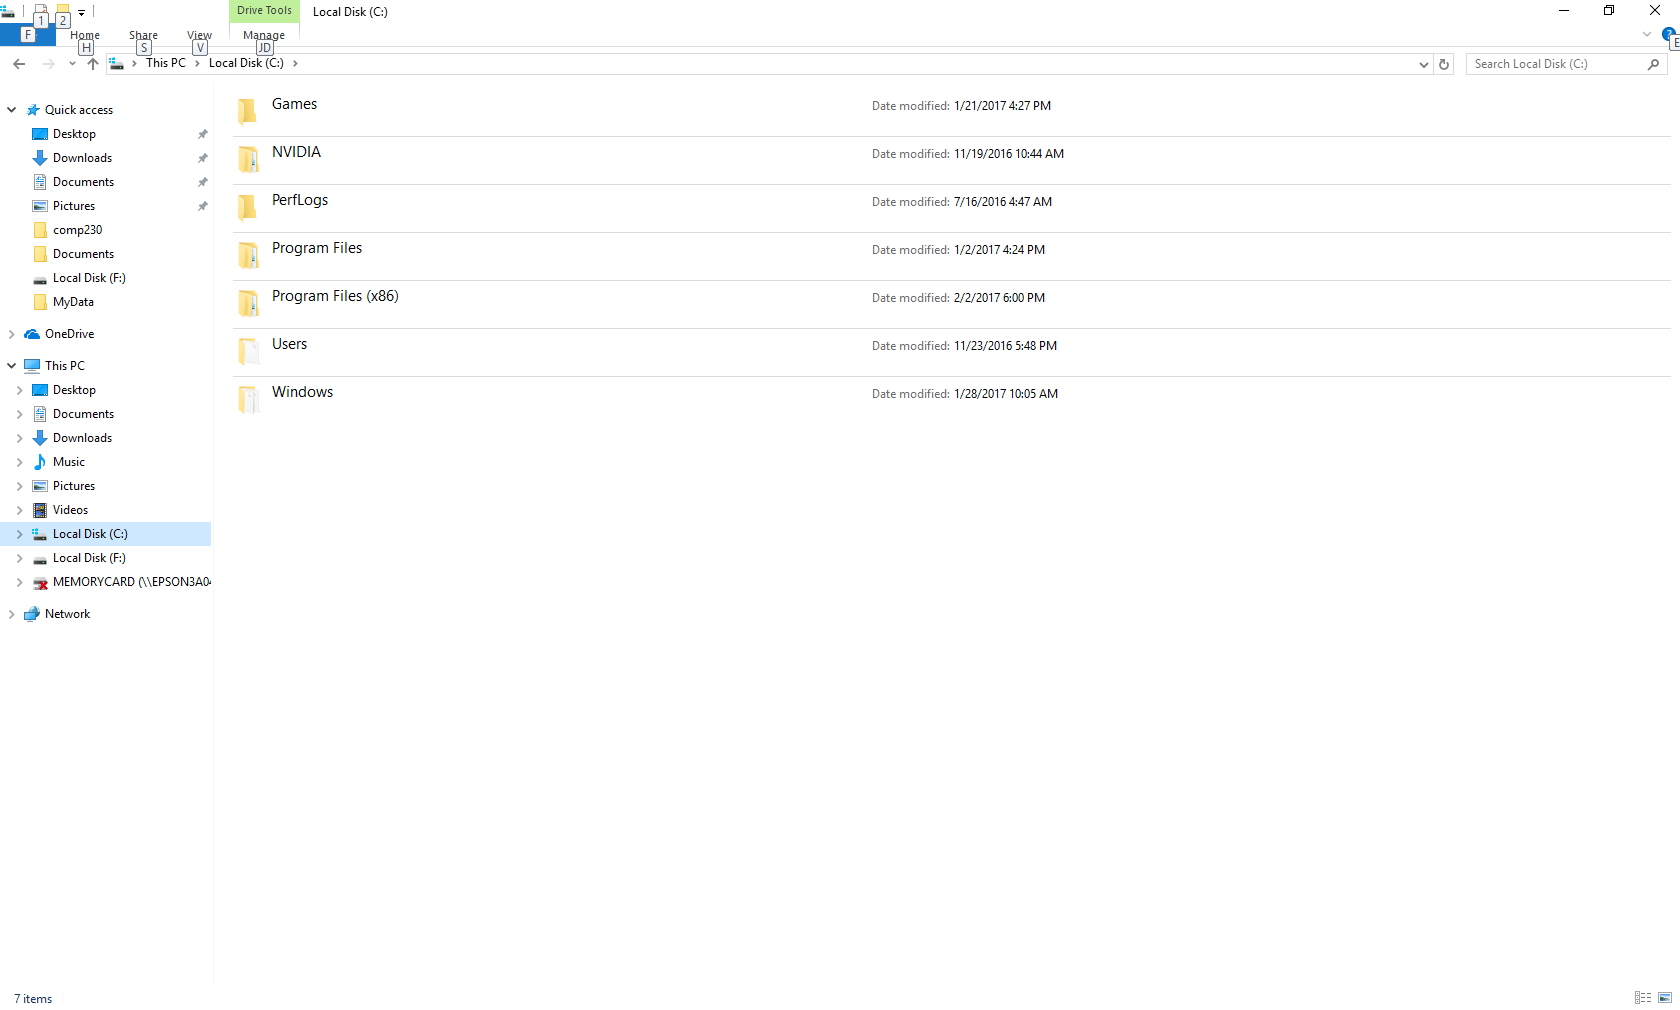Click This PC in breadcrumb path
1680x1010 pixels.
[165, 63]
